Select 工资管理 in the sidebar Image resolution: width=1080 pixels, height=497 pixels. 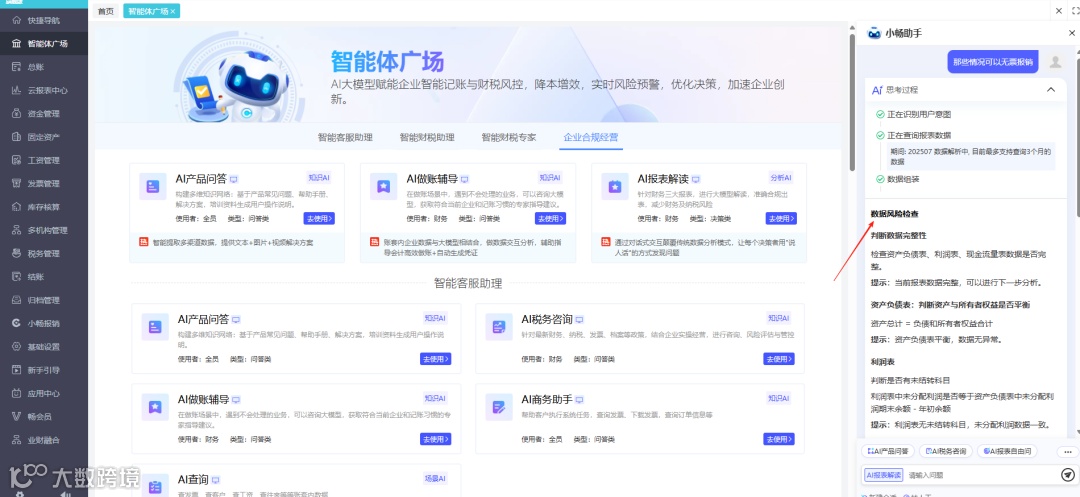point(43,160)
